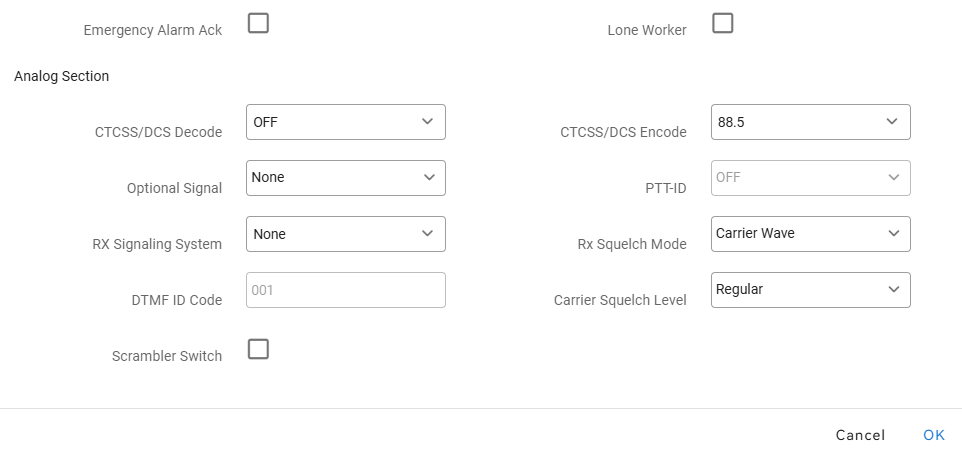
Task: Tick the Lone Worker checkbox
Action: (722, 23)
